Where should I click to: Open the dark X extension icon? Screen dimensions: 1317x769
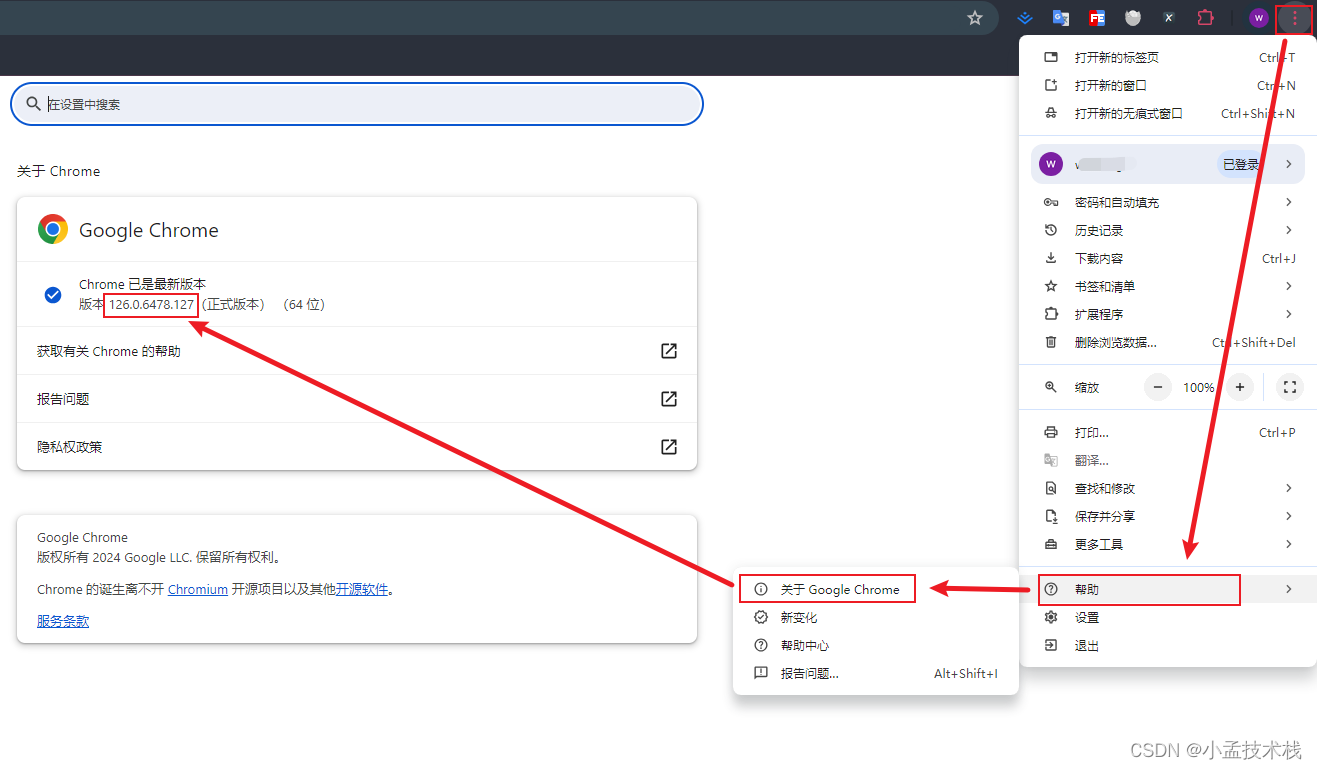pos(1169,18)
